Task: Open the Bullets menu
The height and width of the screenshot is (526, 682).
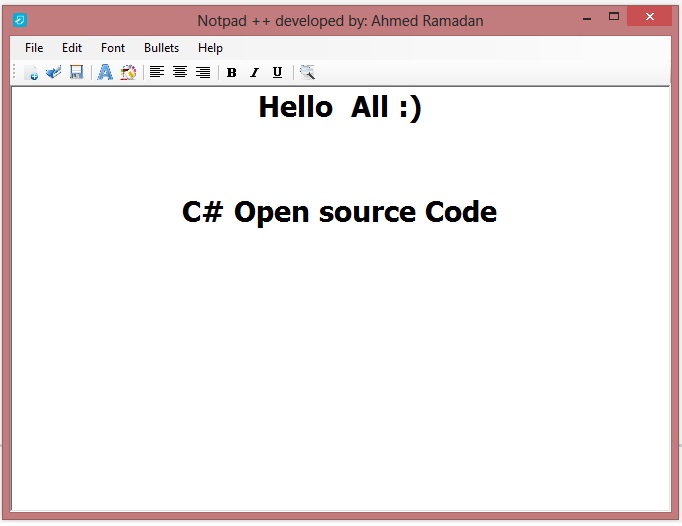Action: click(x=161, y=48)
